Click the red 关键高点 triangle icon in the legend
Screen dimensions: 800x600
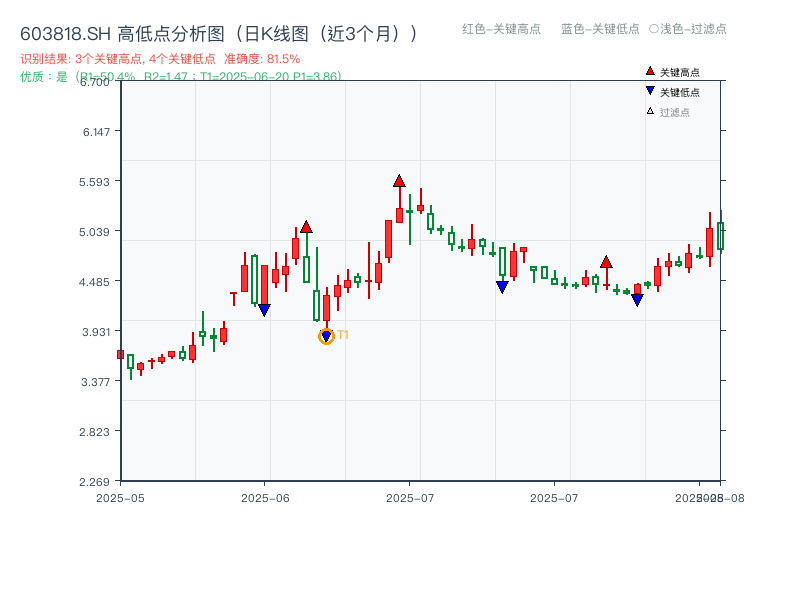pyautogui.click(x=650, y=71)
